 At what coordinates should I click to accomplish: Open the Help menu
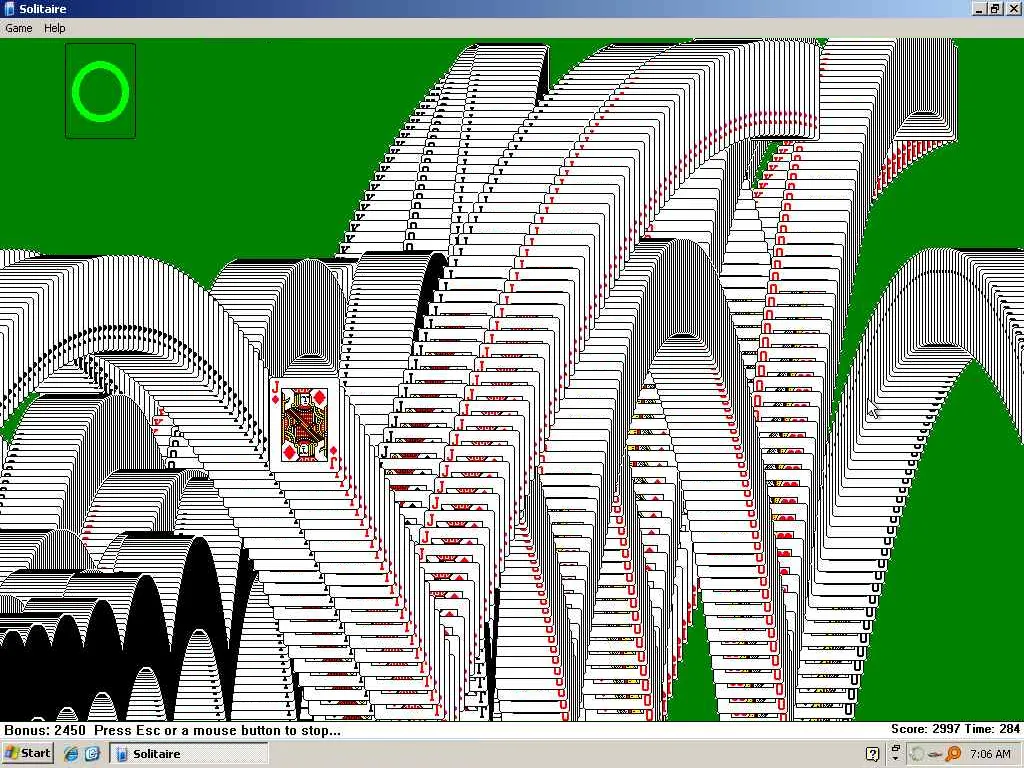[54, 28]
